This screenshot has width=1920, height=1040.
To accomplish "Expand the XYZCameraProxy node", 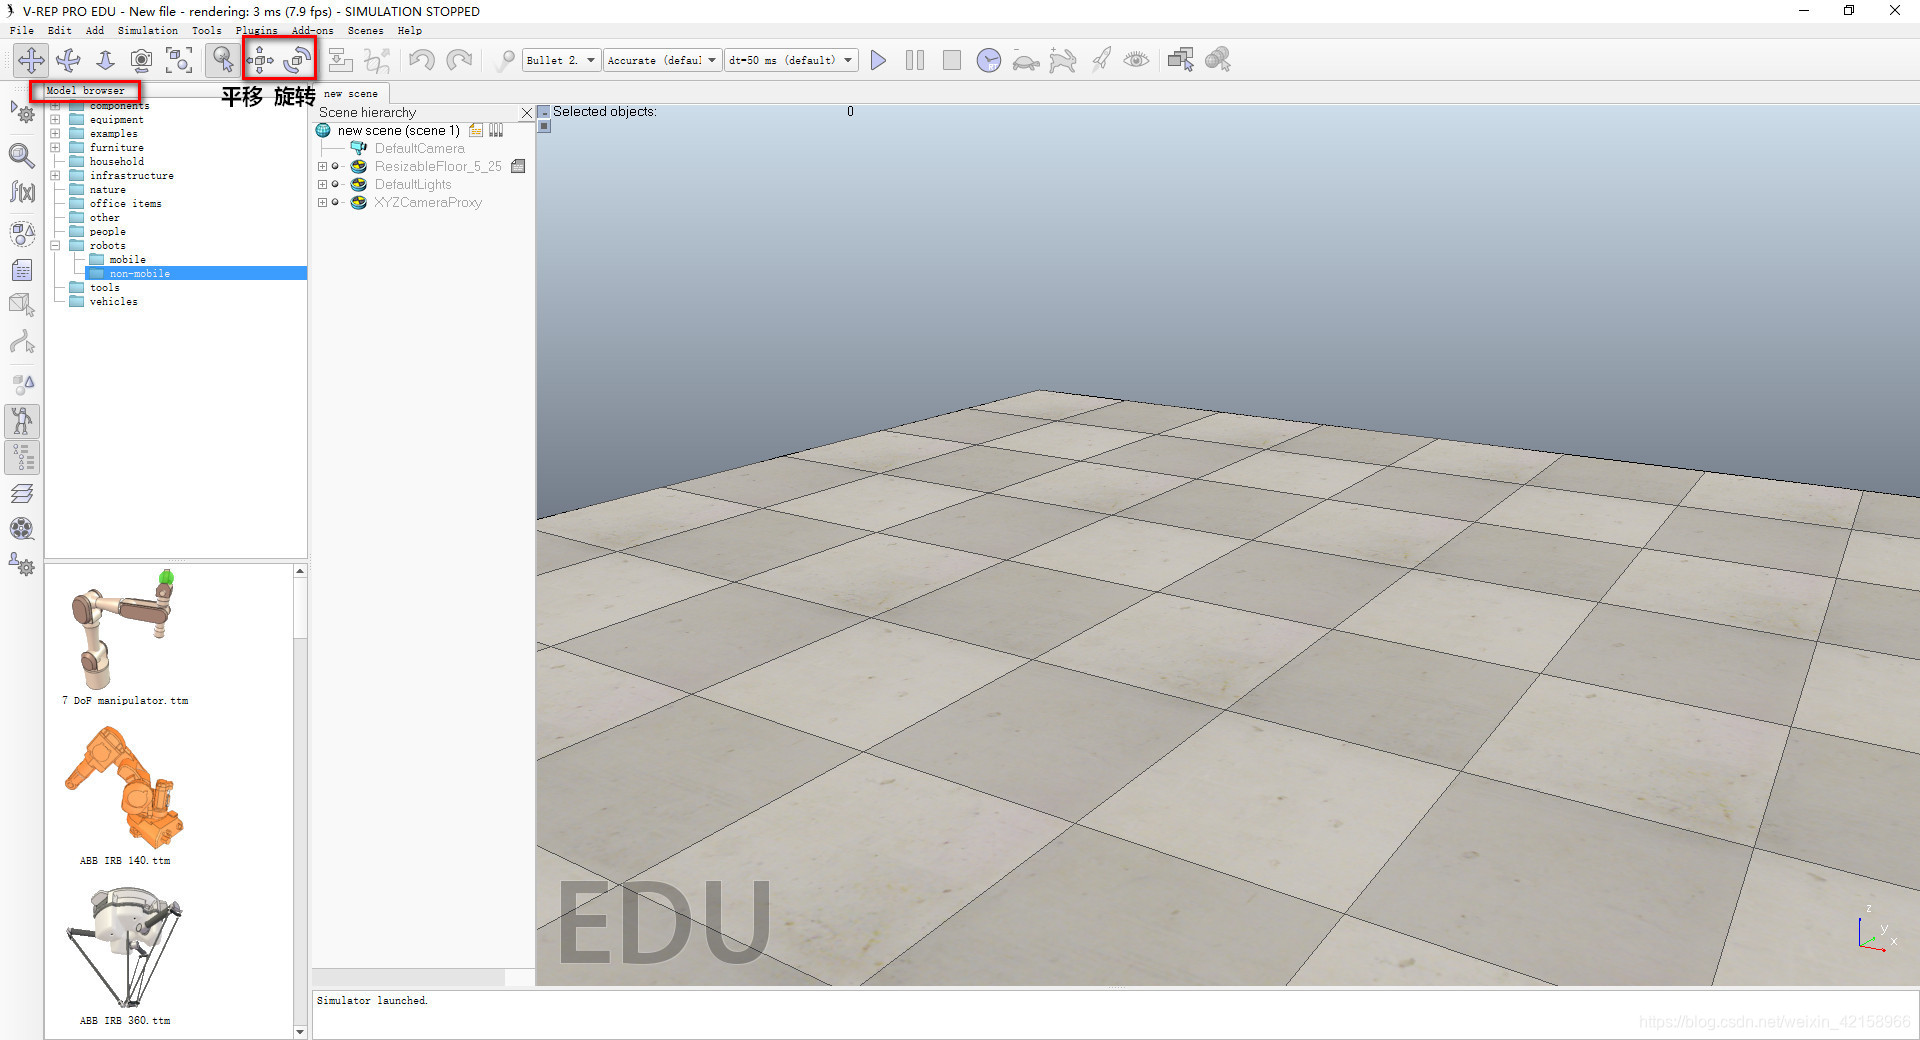I will (x=322, y=203).
